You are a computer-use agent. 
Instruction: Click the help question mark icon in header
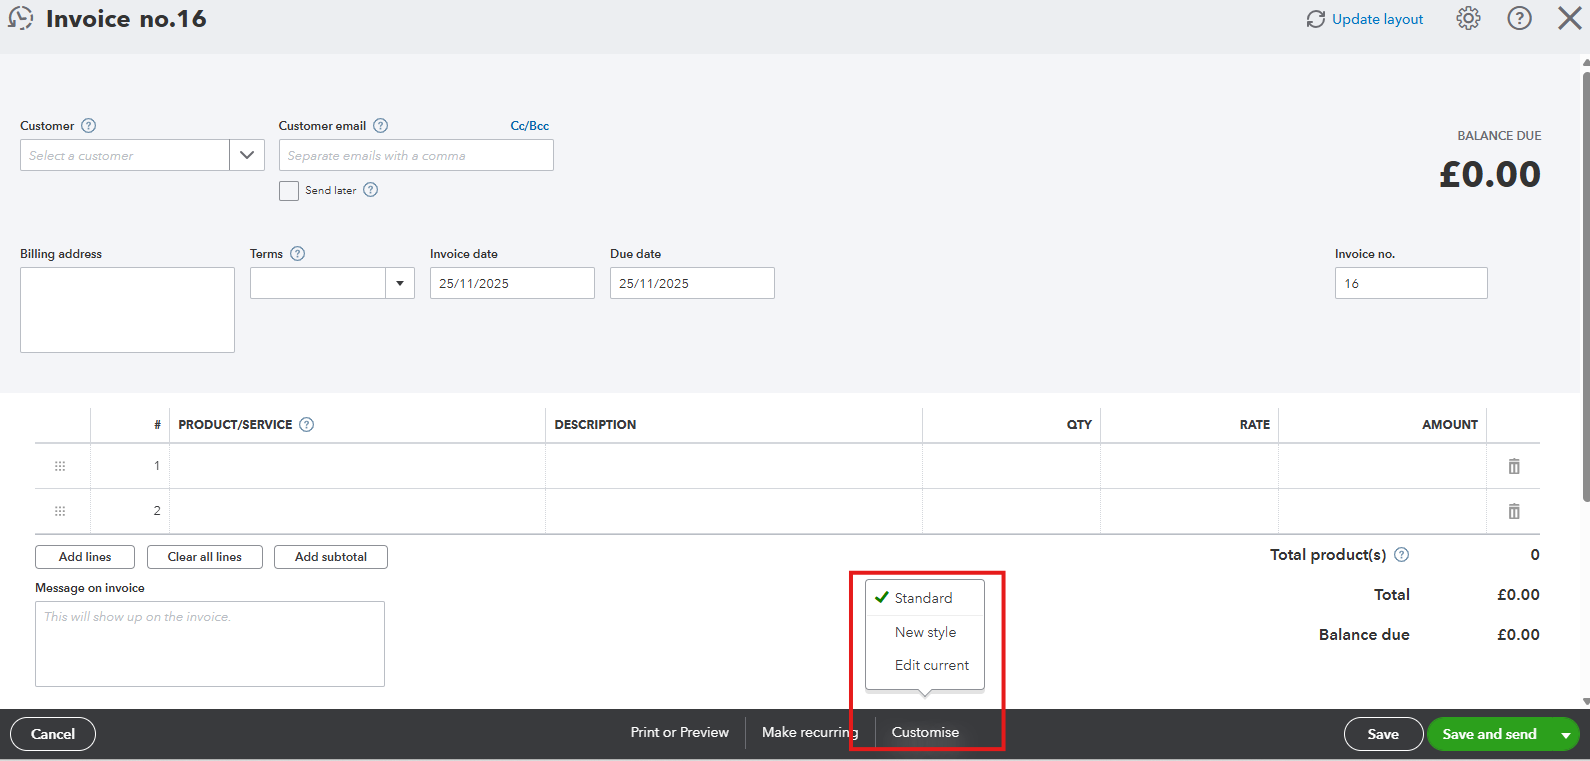click(x=1519, y=19)
